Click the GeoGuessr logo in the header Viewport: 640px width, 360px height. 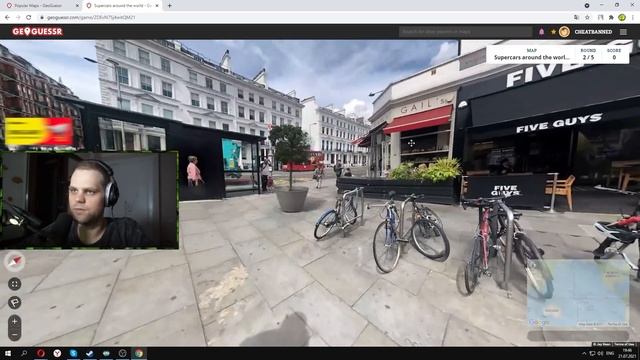tap(37, 31)
